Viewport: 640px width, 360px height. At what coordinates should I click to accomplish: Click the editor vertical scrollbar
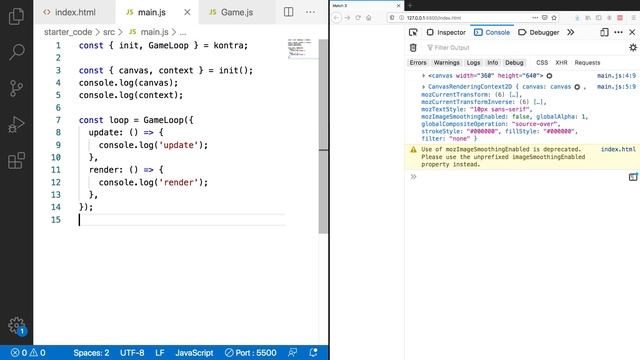tap(323, 136)
